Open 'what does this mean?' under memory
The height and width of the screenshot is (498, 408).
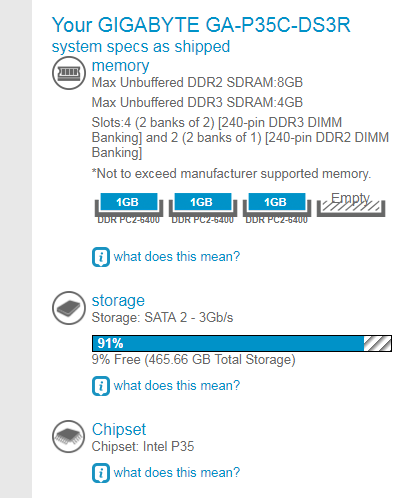(177, 257)
